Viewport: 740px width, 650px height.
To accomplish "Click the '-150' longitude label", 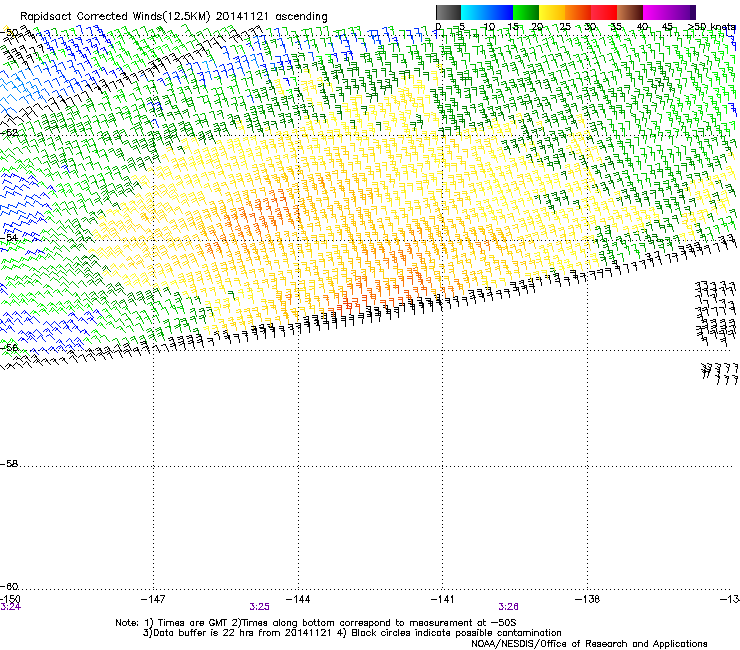I will (10, 599).
